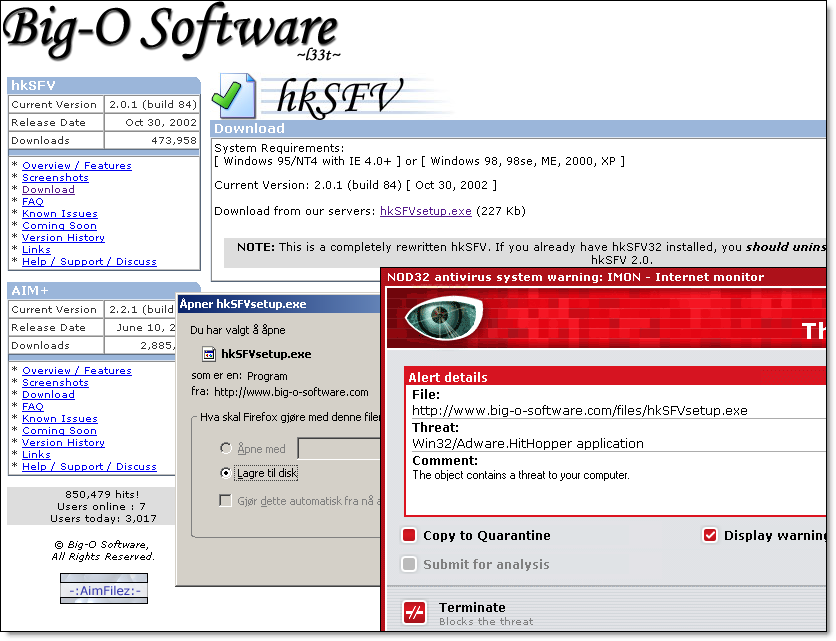This screenshot has height=641, width=836.
Task: Open hkSFV Coming Soon link
Action: pos(59,226)
